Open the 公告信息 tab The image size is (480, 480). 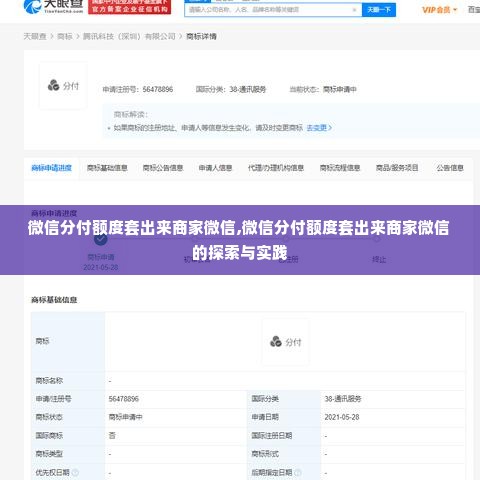450,168
